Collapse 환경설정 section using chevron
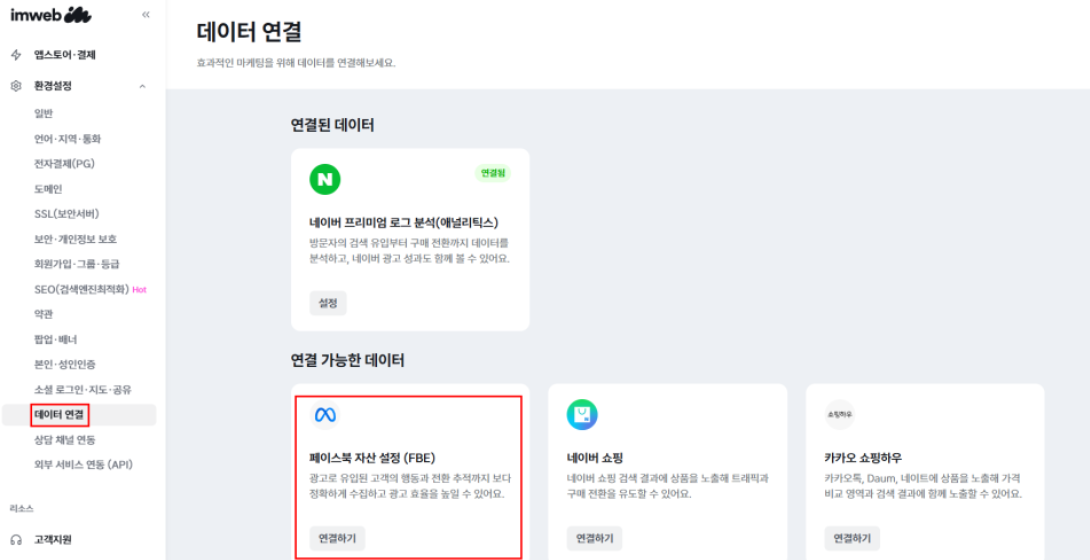 (143, 87)
